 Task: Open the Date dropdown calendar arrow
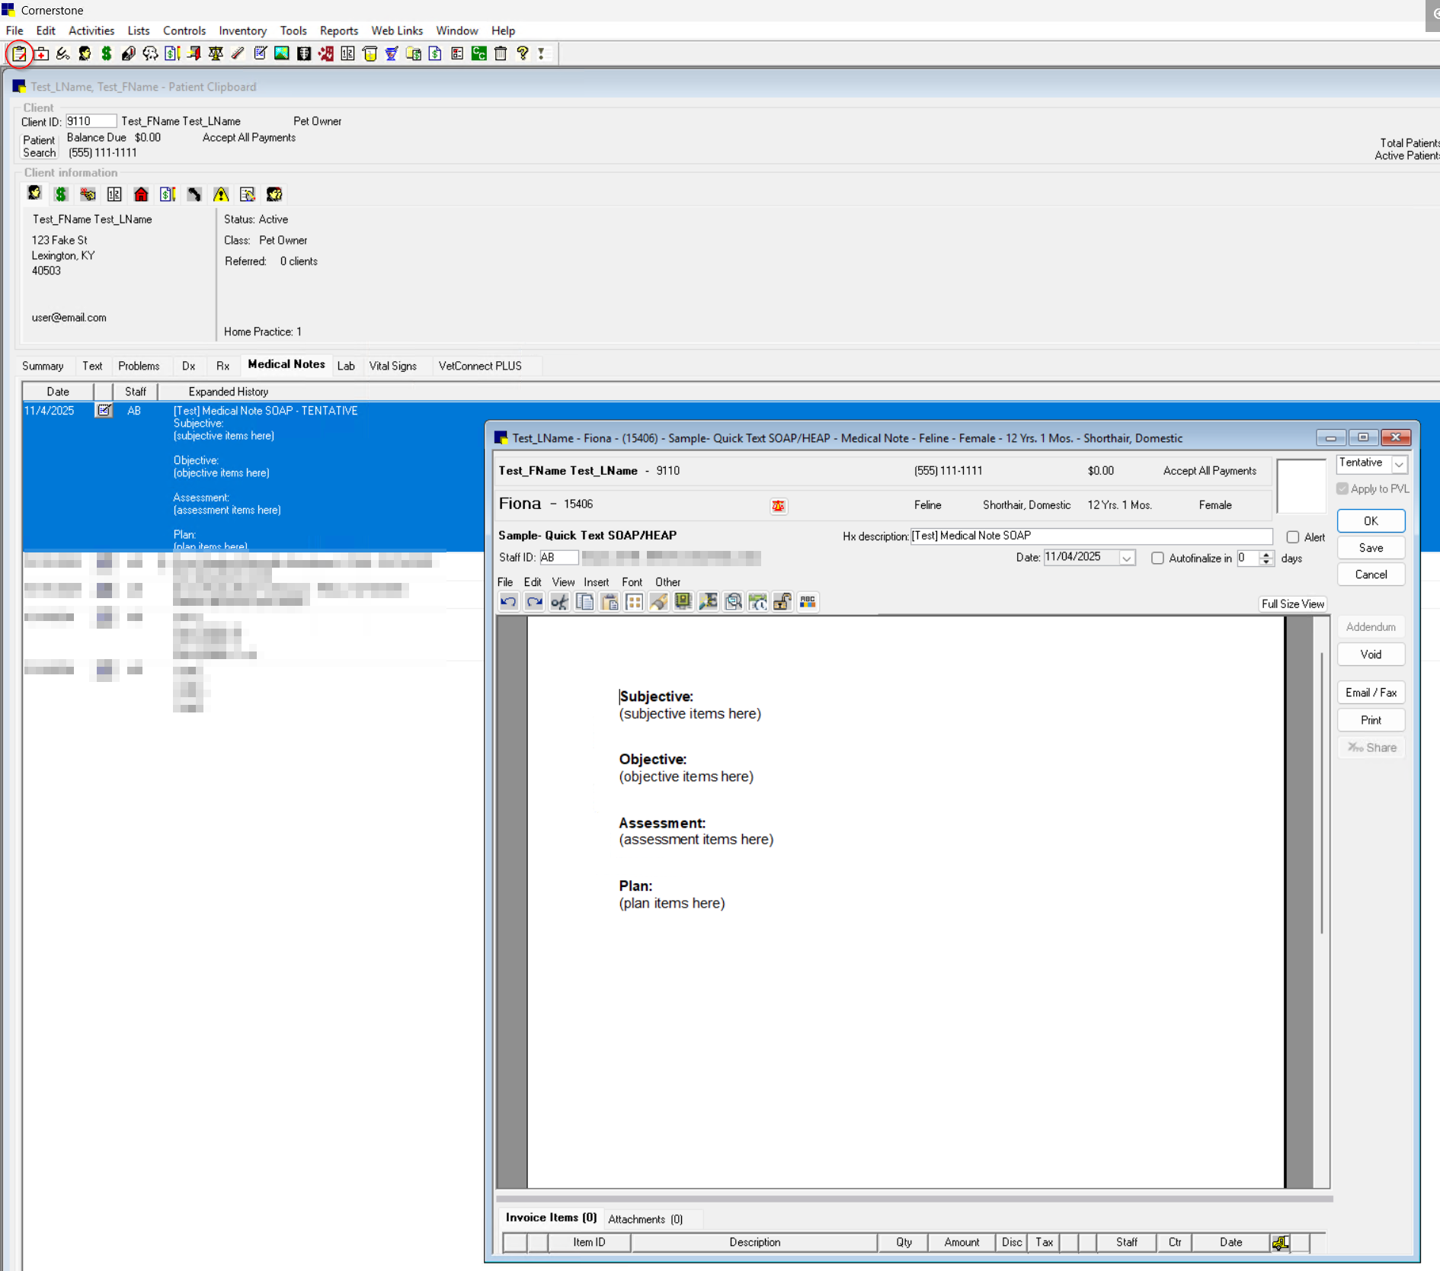[1127, 558]
